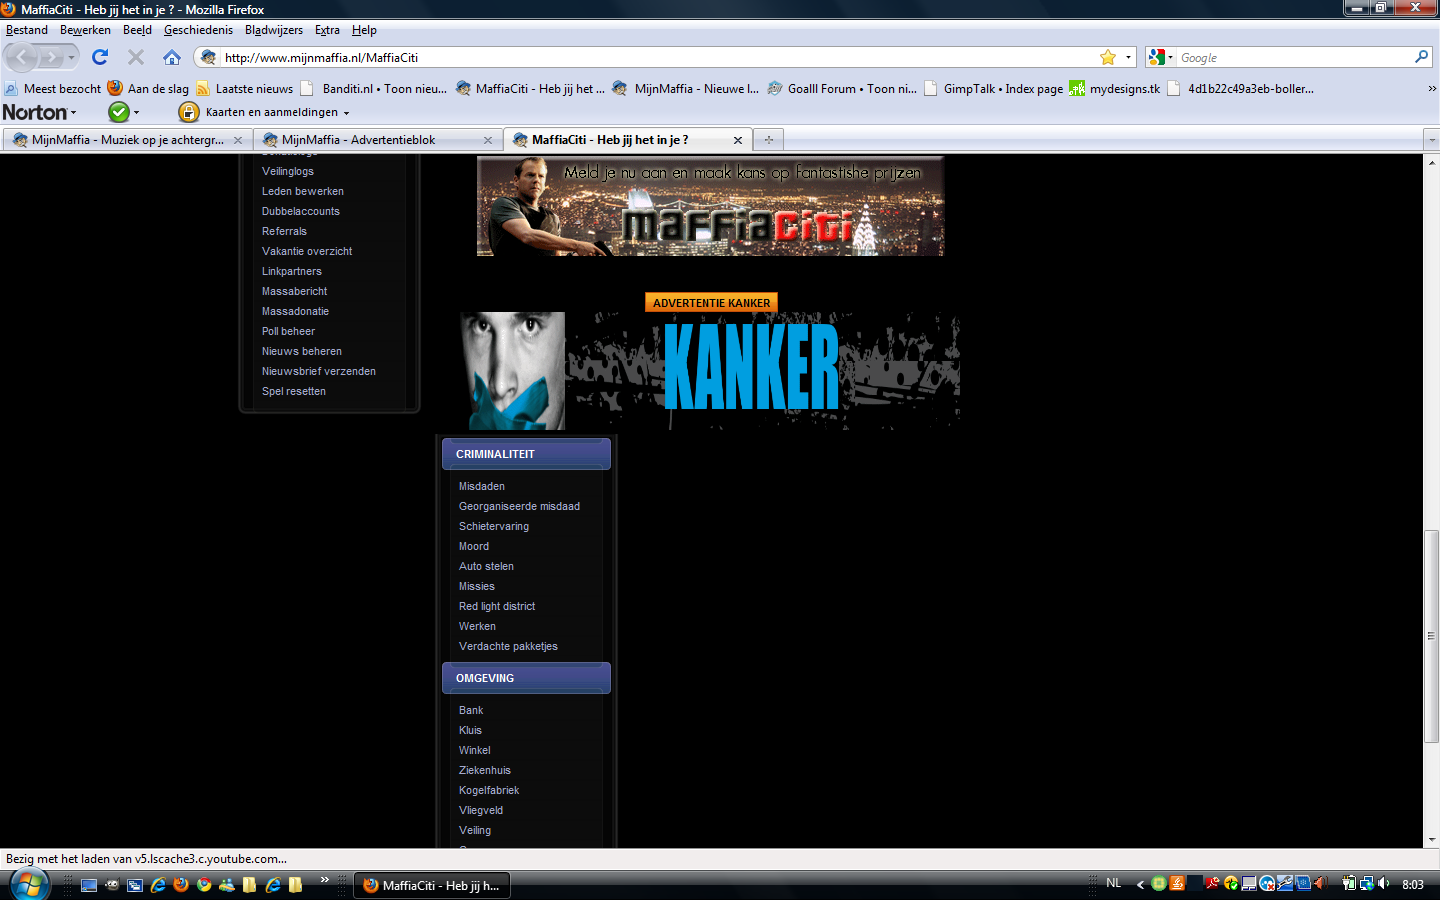Open the Bestand menu
The height and width of the screenshot is (900, 1440).
tap(27, 30)
